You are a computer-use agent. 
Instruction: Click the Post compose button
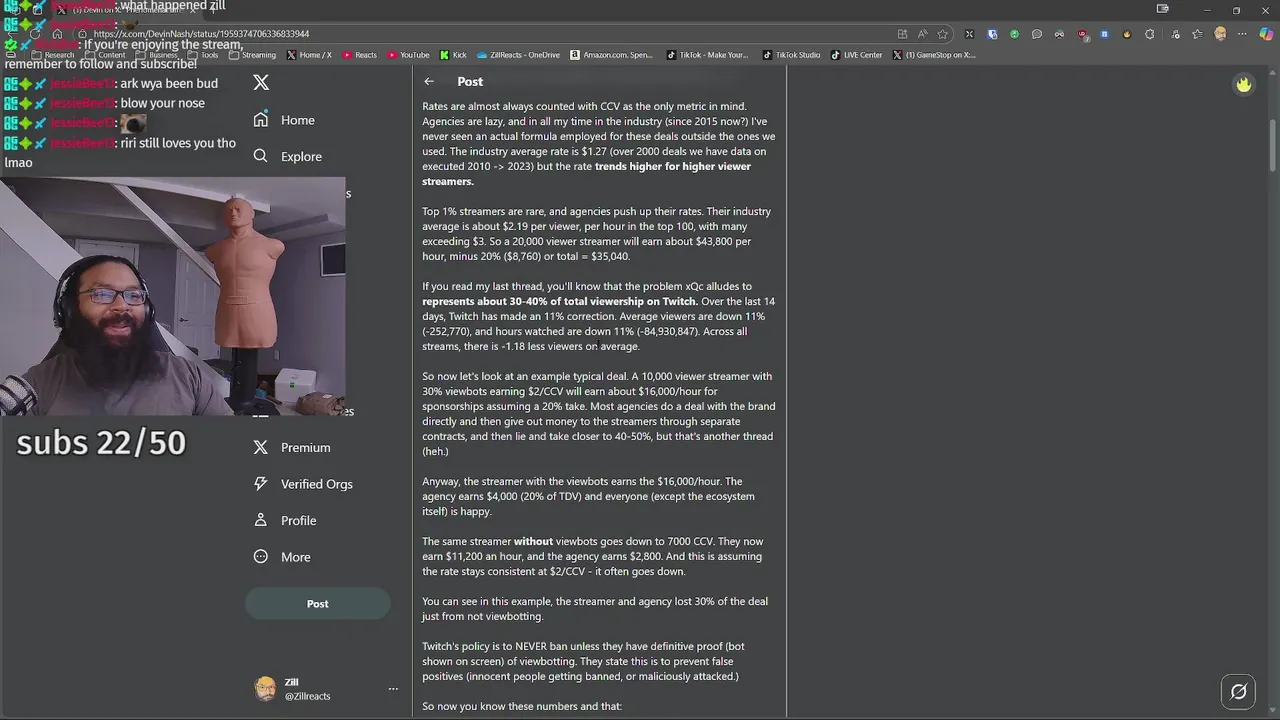pyautogui.click(x=317, y=603)
